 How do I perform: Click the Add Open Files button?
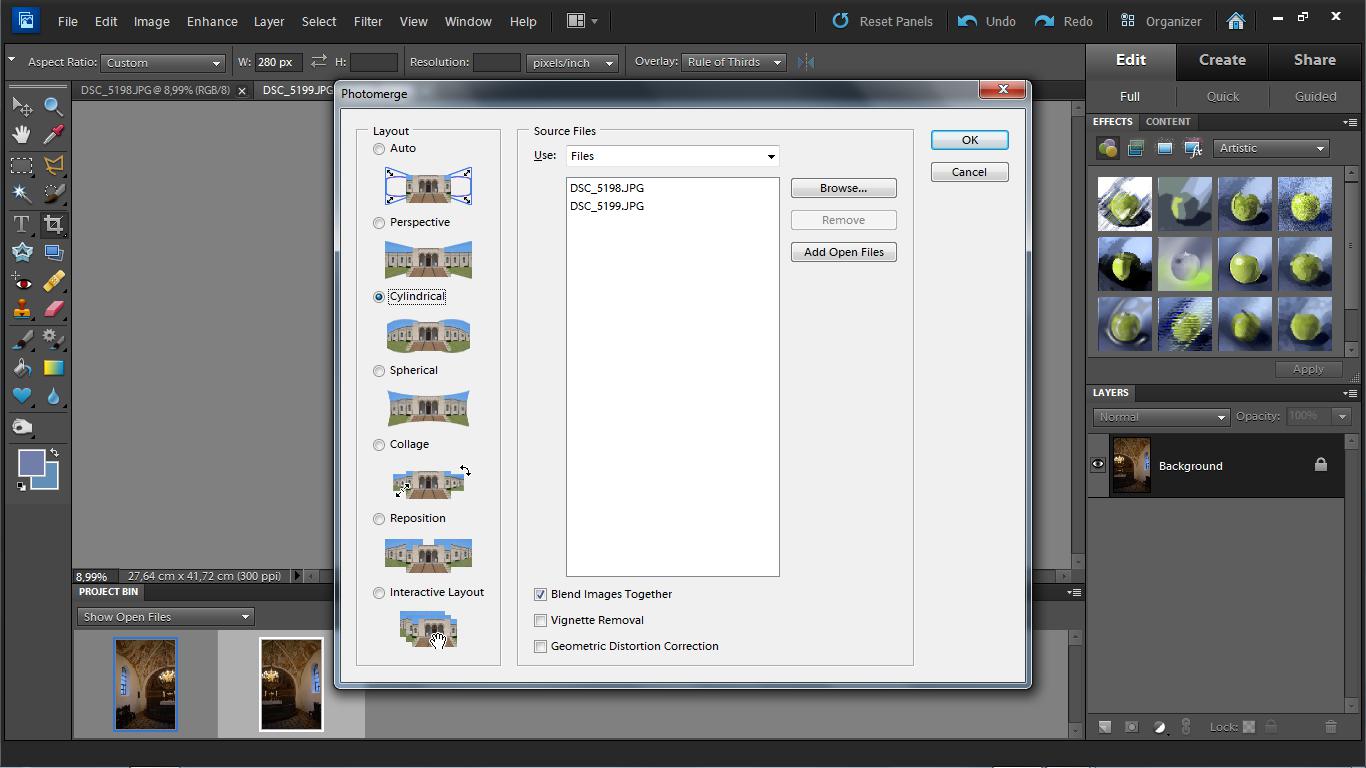click(843, 252)
